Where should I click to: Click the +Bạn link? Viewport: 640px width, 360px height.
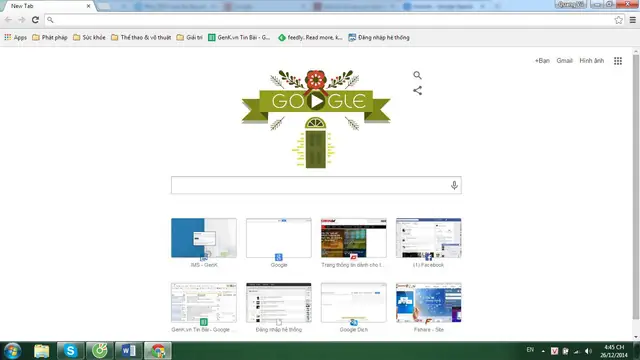pyautogui.click(x=542, y=61)
